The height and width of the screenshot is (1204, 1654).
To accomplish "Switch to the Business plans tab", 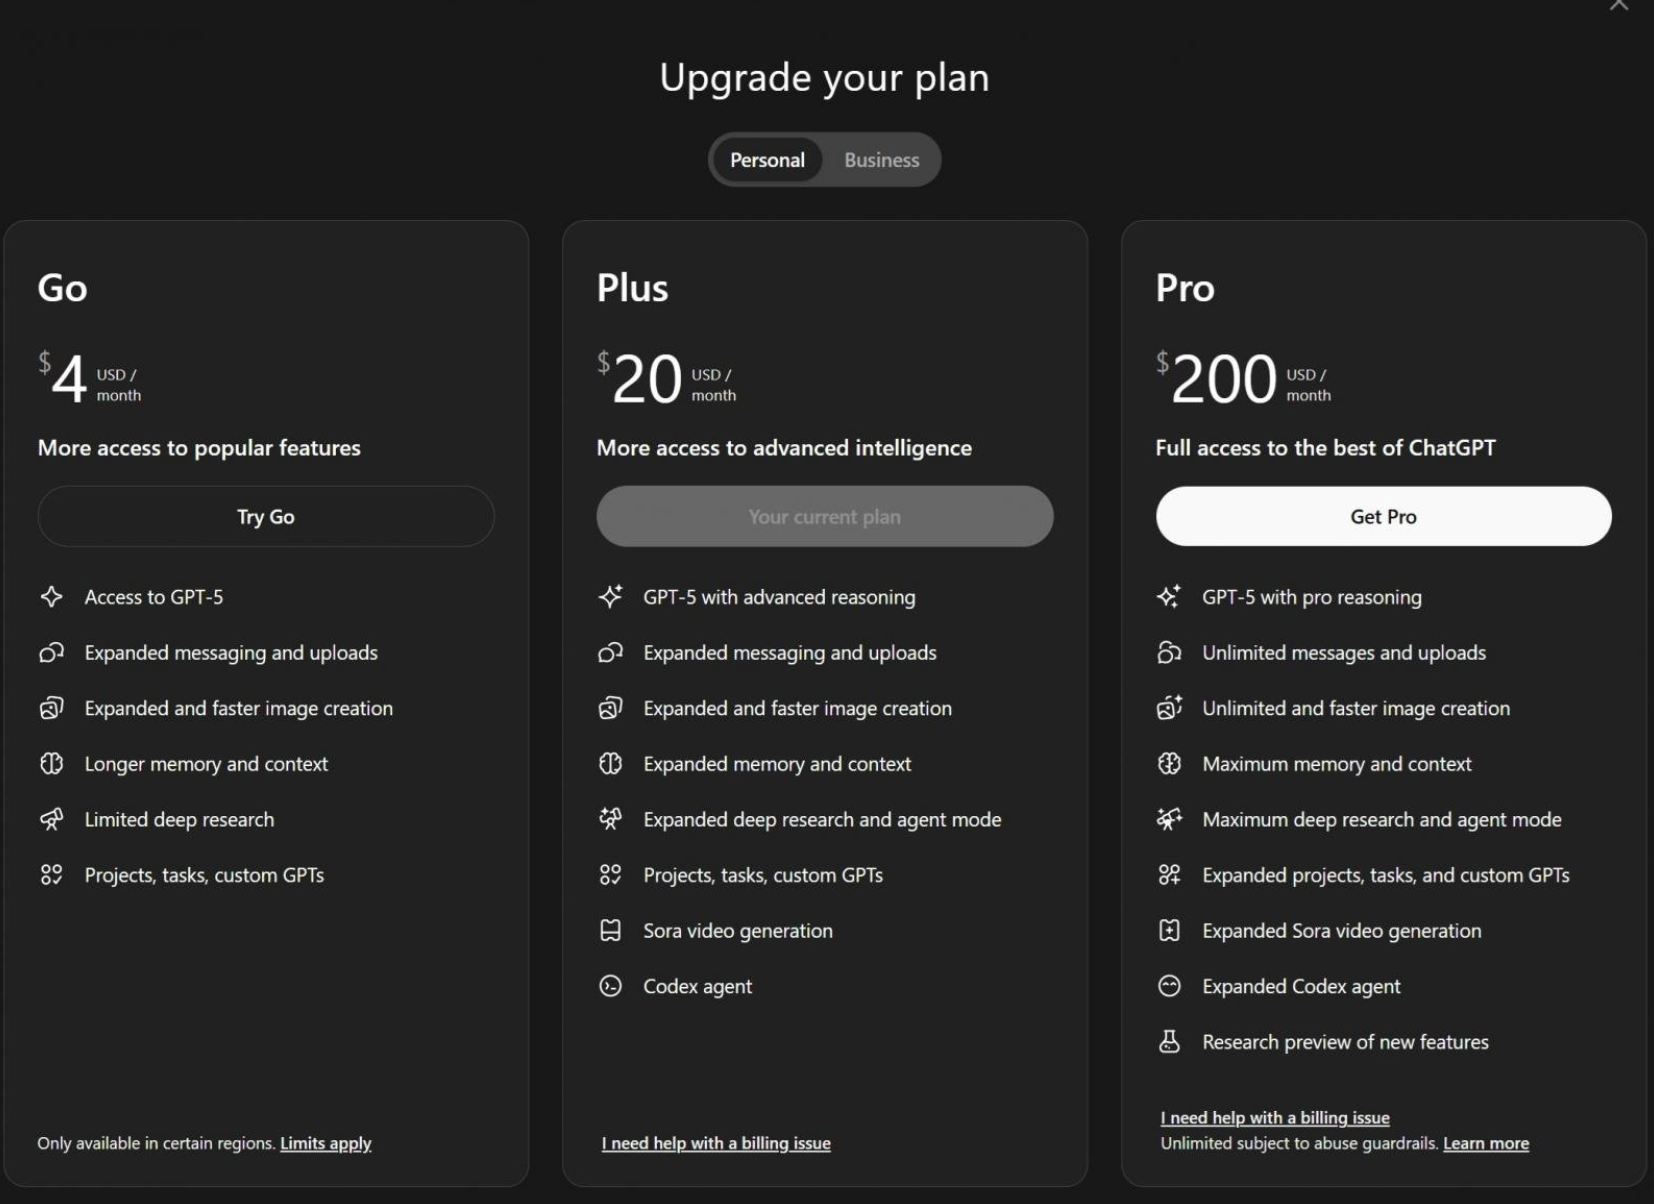I will coord(881,160).
